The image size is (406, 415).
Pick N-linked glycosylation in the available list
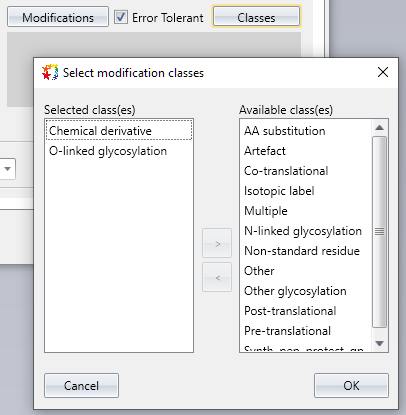[x=303, y=231]
